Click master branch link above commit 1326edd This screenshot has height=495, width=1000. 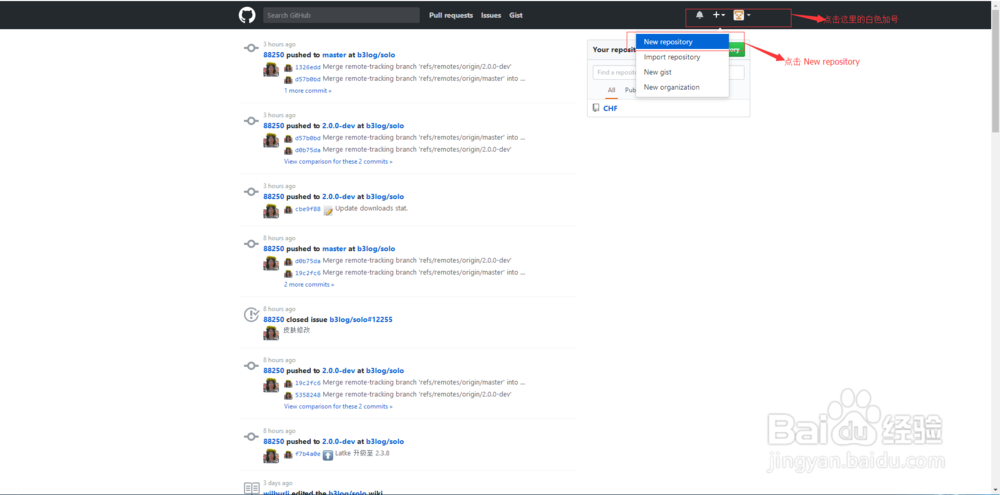tap(334, 55)
